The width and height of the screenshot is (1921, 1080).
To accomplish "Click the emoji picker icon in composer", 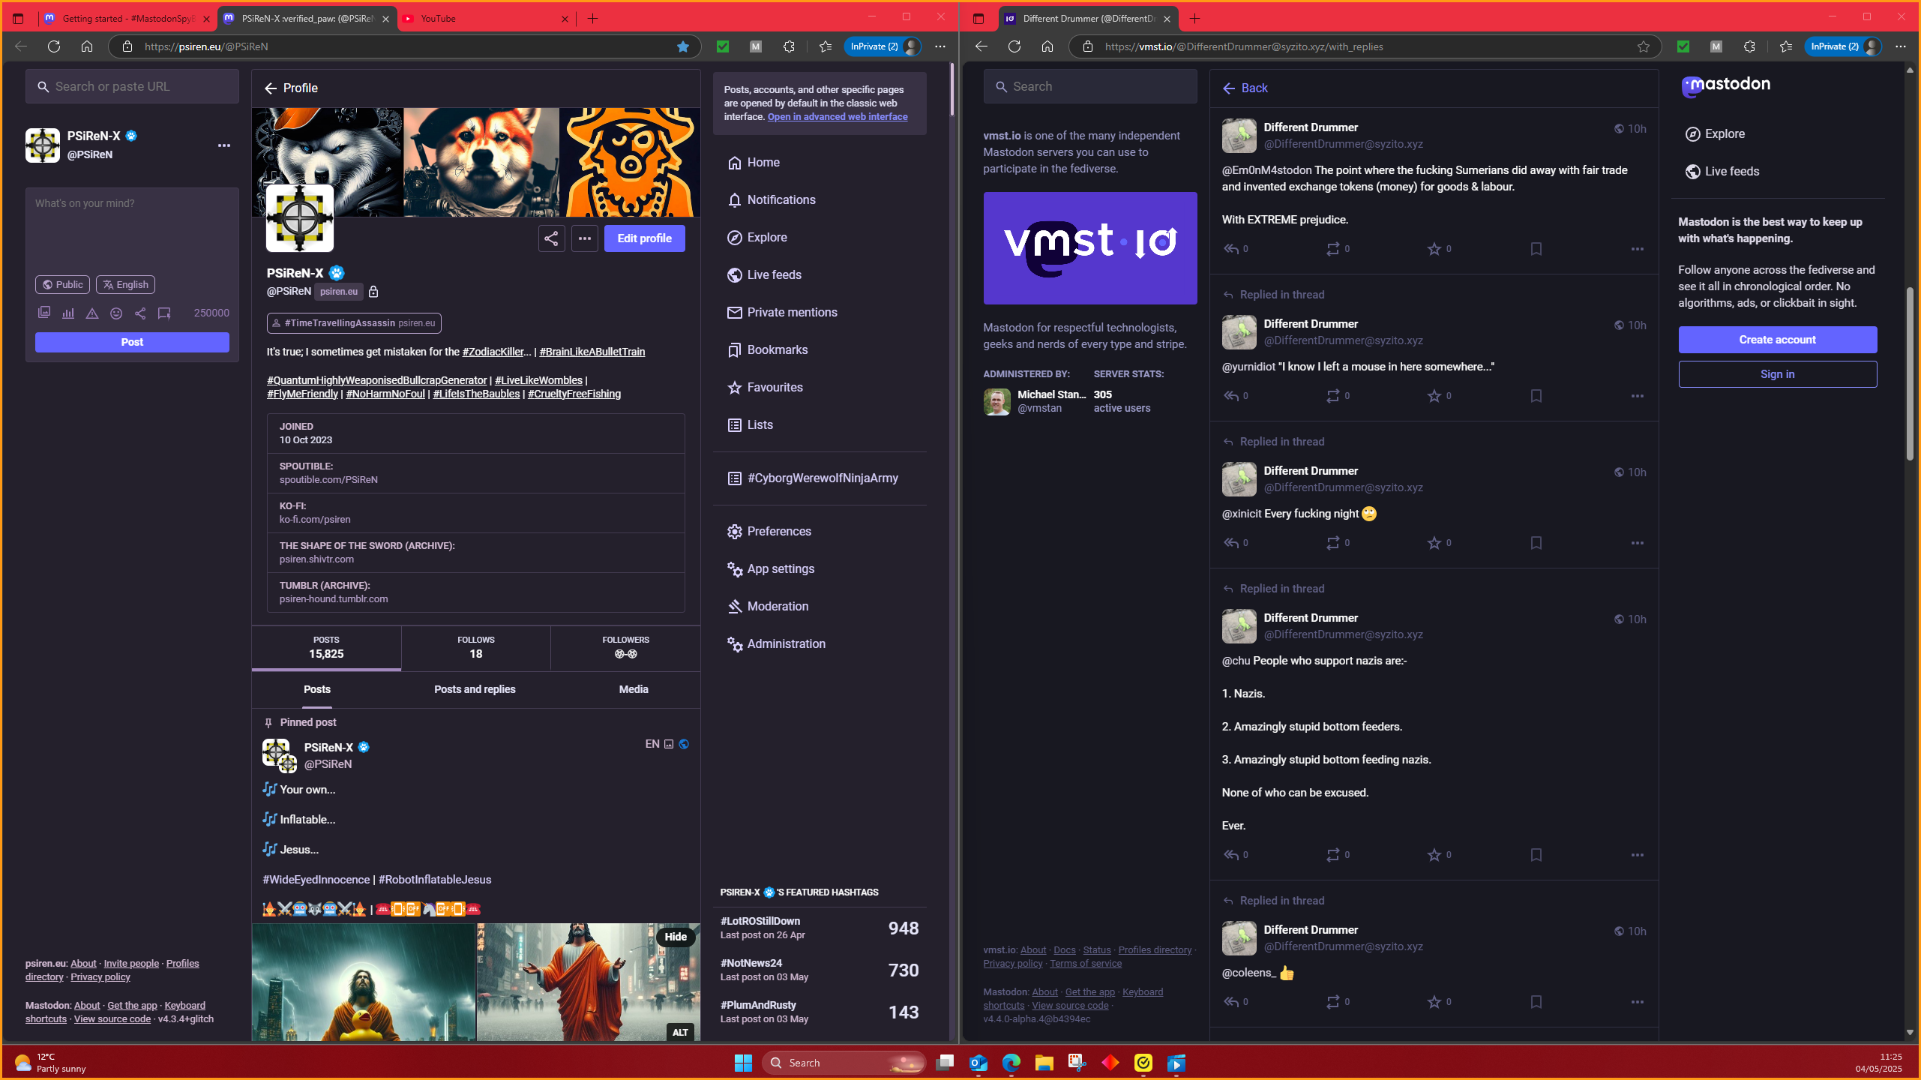I will point(116,313).
